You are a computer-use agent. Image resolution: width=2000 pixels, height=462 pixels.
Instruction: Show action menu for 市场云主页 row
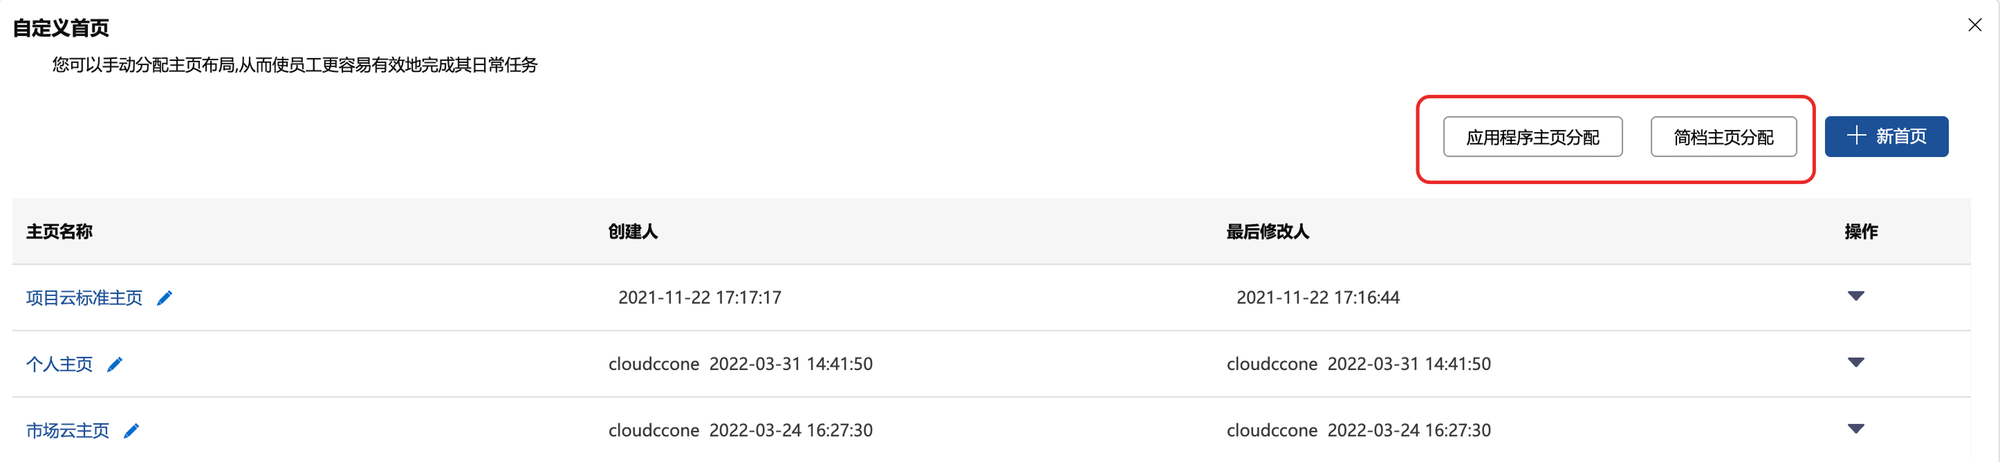tap(1855, 429)
